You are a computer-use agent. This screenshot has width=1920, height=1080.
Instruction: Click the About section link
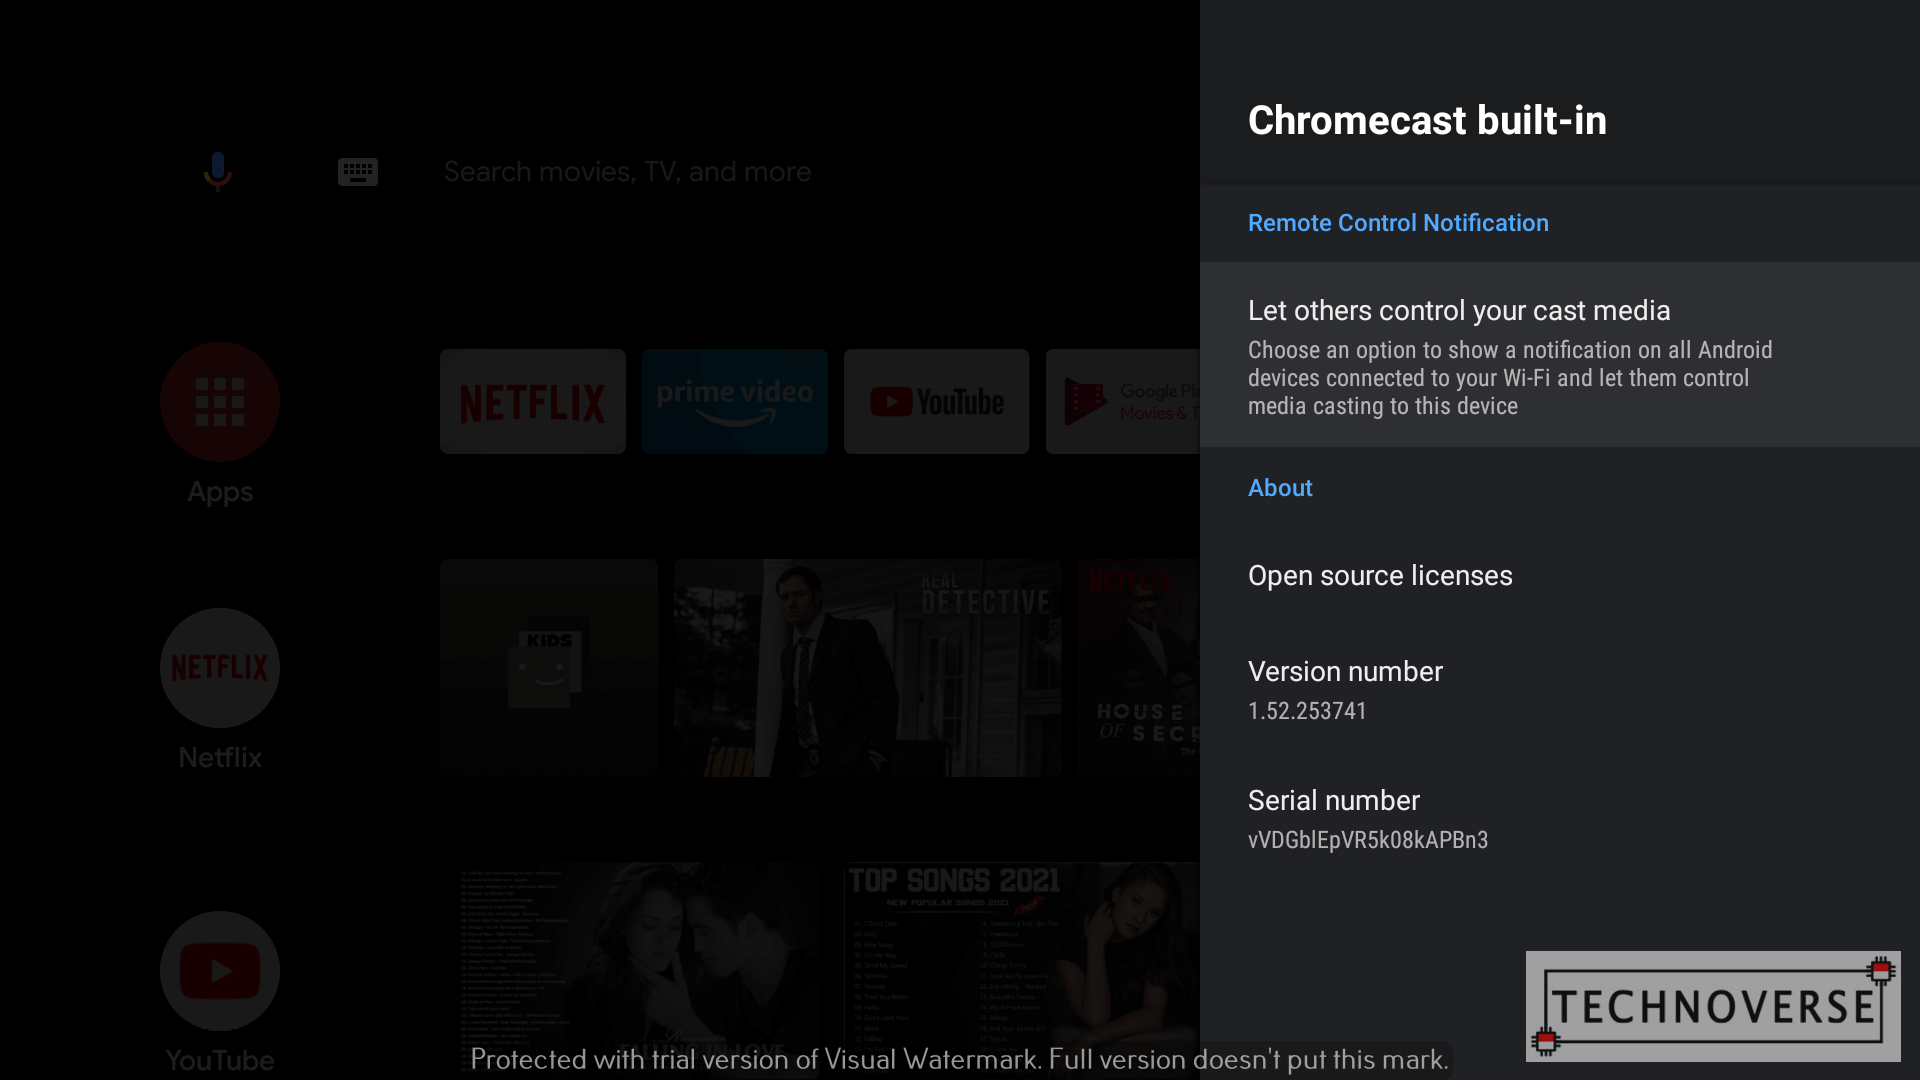click(x=1280, y=487)
